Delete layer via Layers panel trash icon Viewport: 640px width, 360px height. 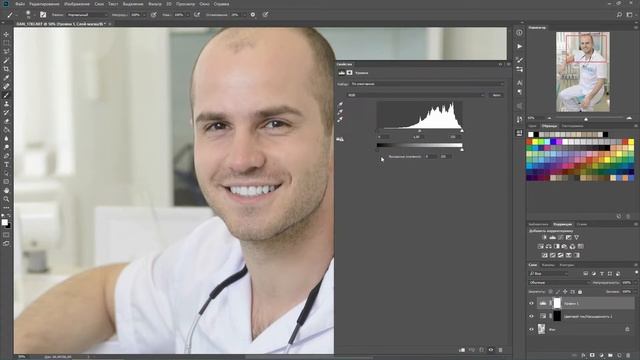[x=628, y=356]
